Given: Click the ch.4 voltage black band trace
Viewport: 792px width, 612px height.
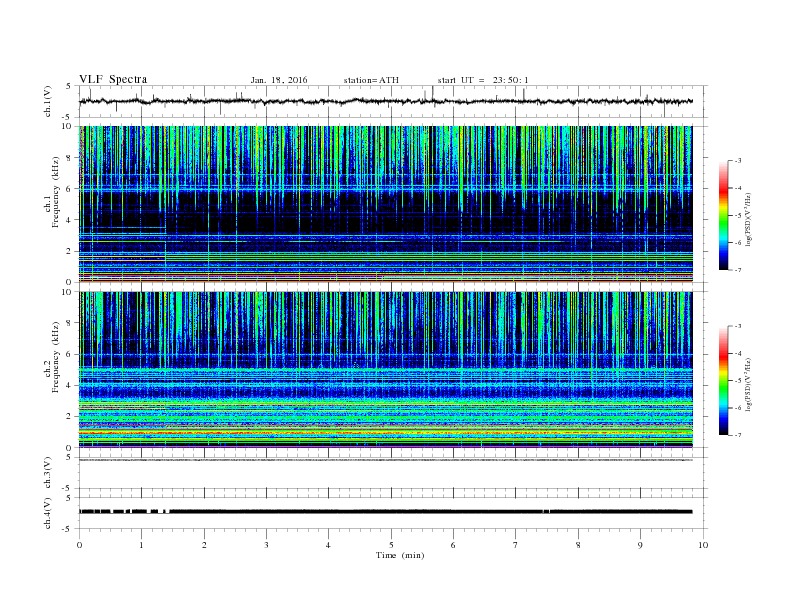Looking at the screenshot, I should click(386, 512).
